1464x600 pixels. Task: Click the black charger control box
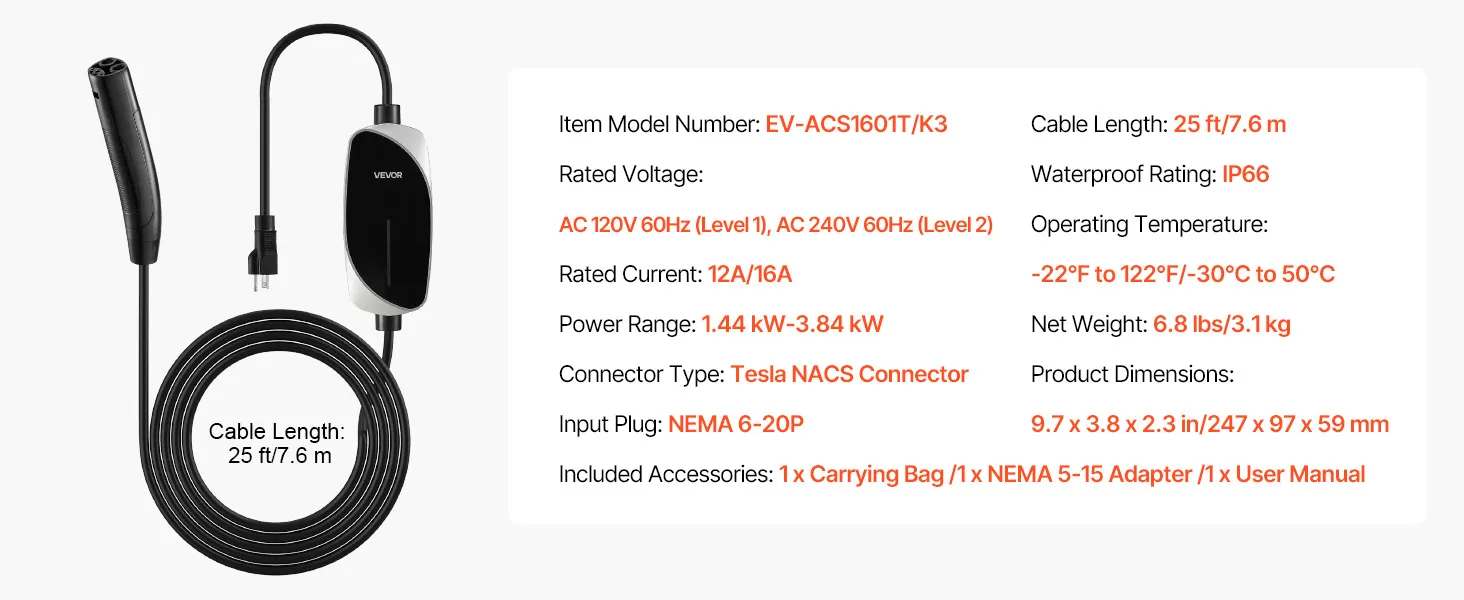(388, 220)
